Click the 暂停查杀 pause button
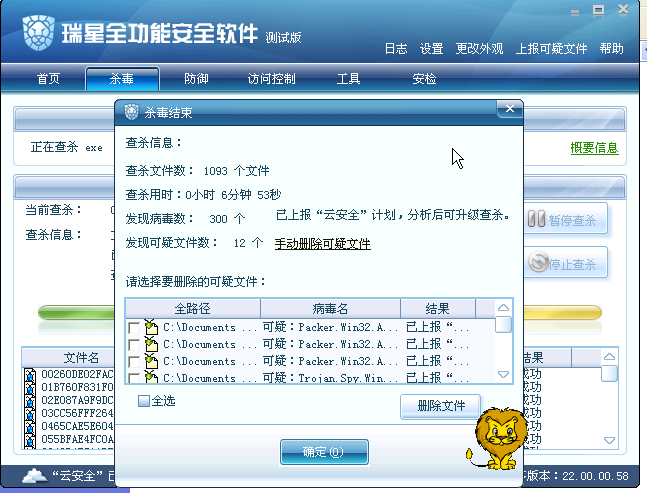Viewport: 647px width, 493px height. tap(566, 219)
